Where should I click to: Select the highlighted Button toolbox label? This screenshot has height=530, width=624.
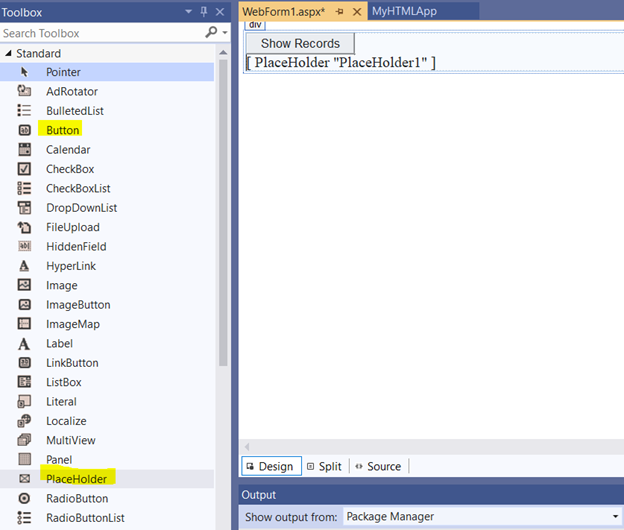click(62, 130)
